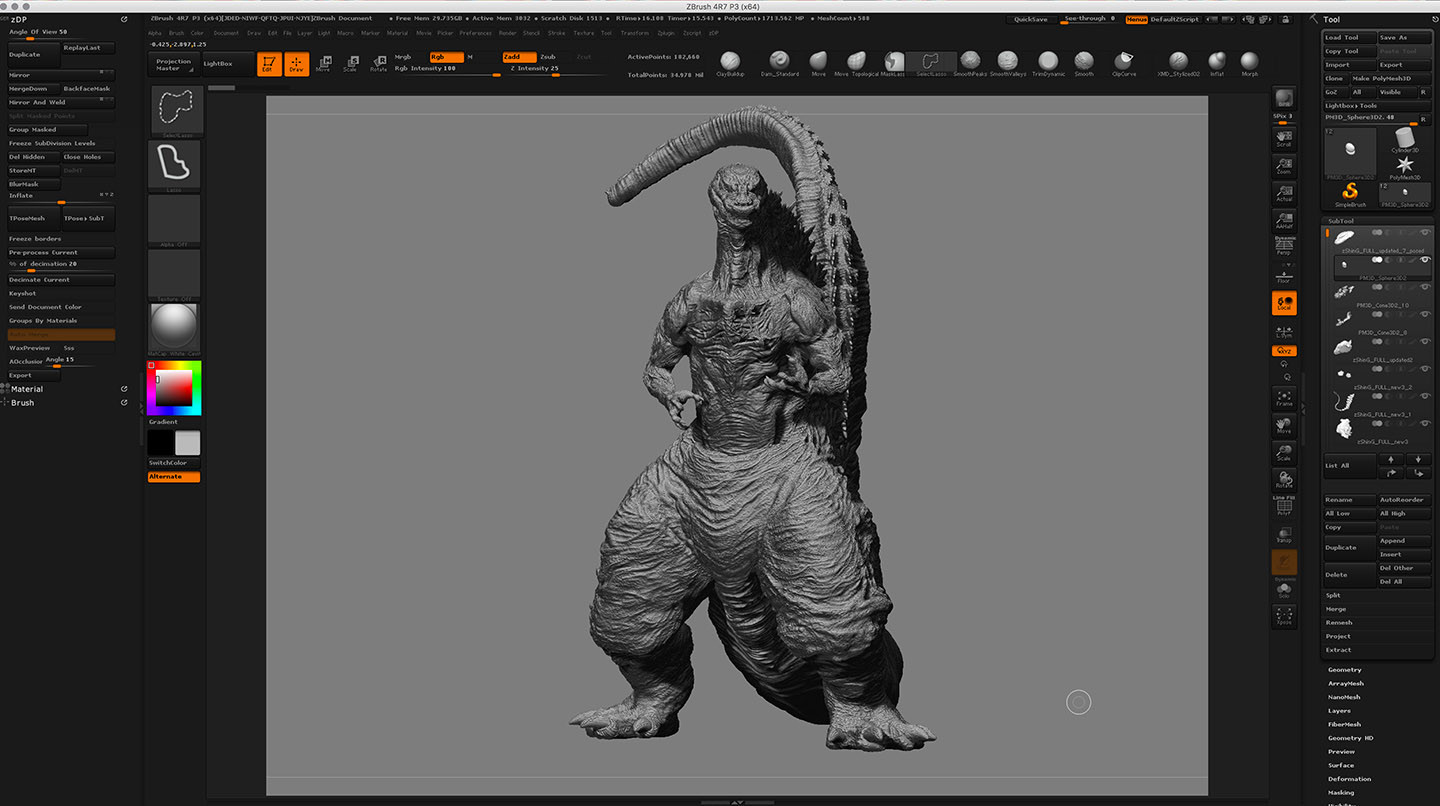Toggle Floor grid display
The image size is (1440, 806).
point(1284,275)
